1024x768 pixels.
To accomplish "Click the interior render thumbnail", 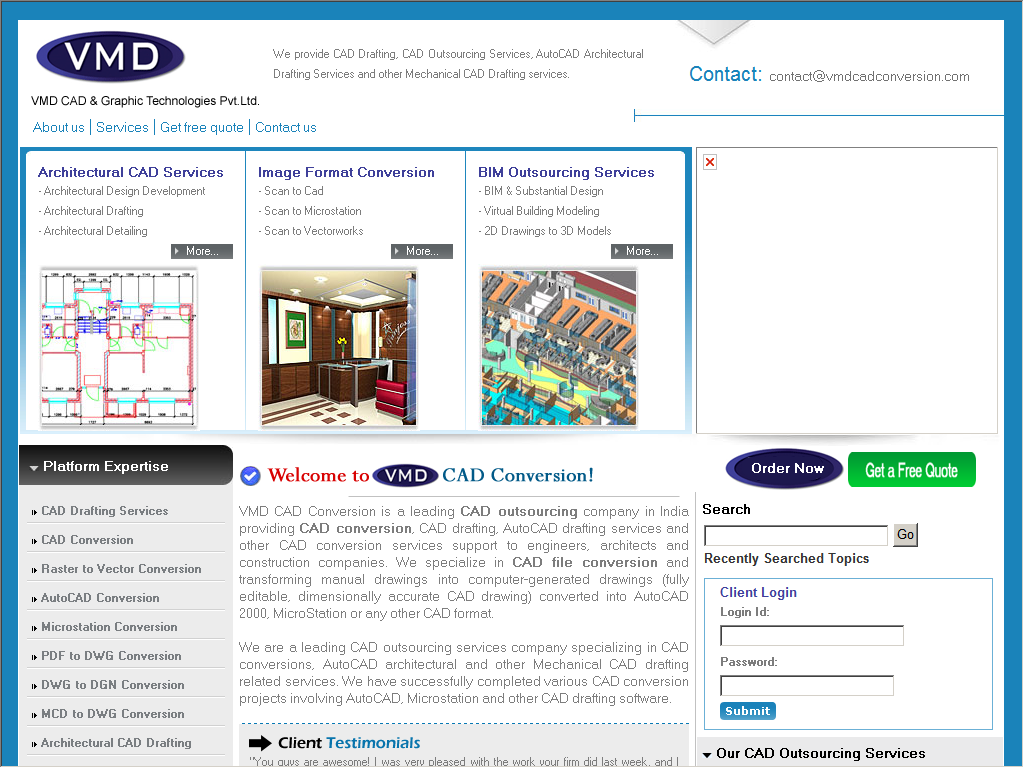I will tap(338, 347).
